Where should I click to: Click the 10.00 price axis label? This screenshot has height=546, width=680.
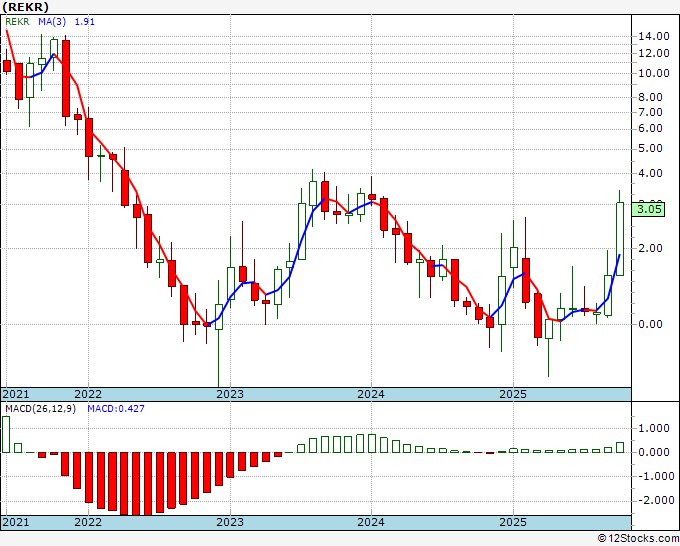(x=654, y=73)
